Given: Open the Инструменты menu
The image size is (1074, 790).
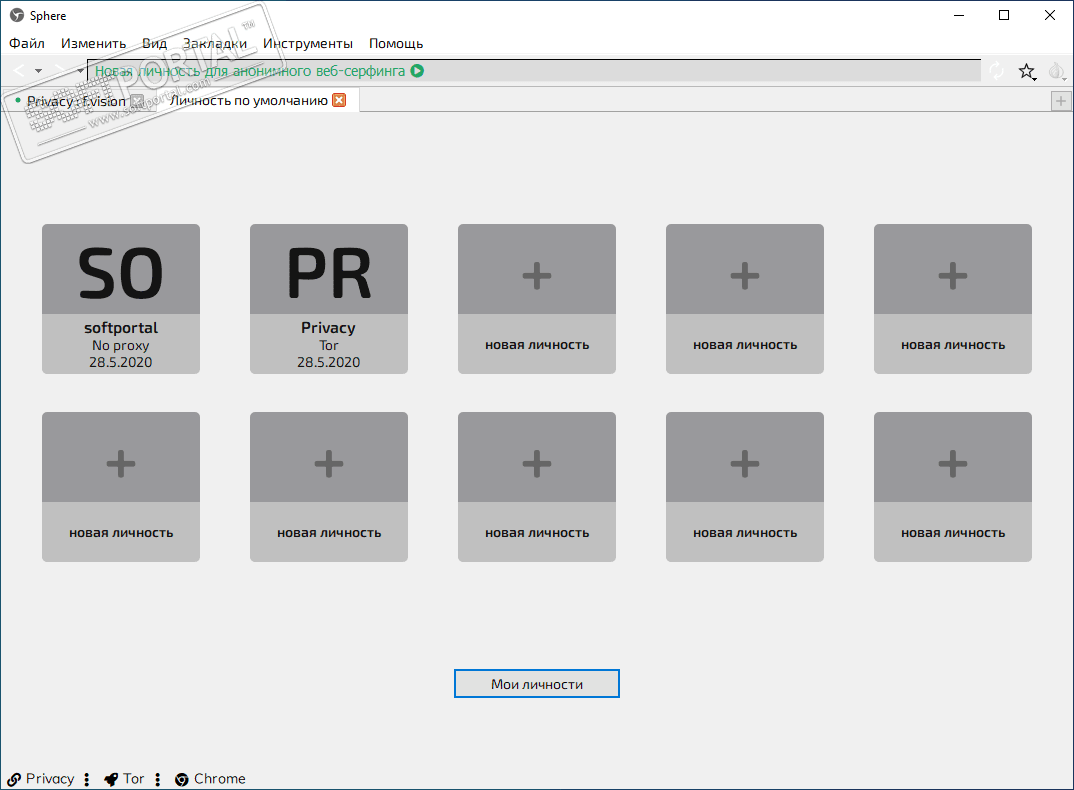Looking at the screenshot, I should click(308, 43).
